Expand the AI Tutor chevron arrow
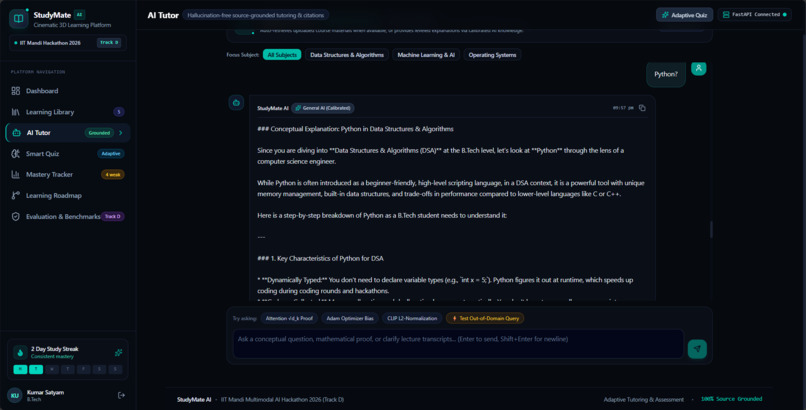 (x=121, y=133)
